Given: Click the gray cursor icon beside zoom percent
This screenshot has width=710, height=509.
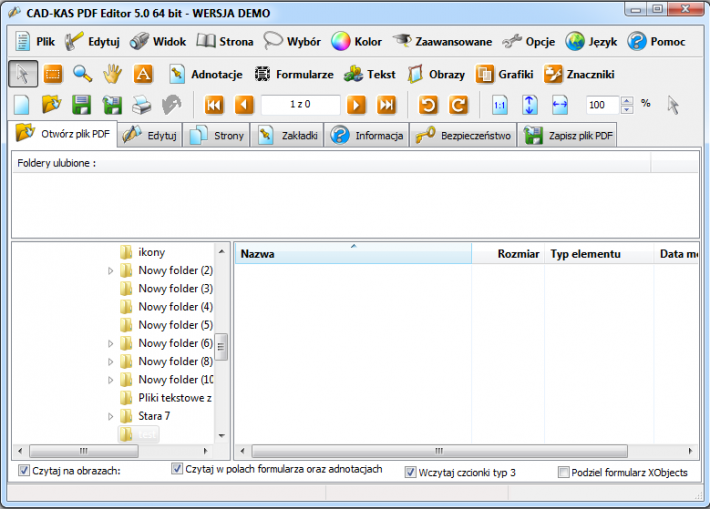Looking at the screenshot, I should point(673,105).
